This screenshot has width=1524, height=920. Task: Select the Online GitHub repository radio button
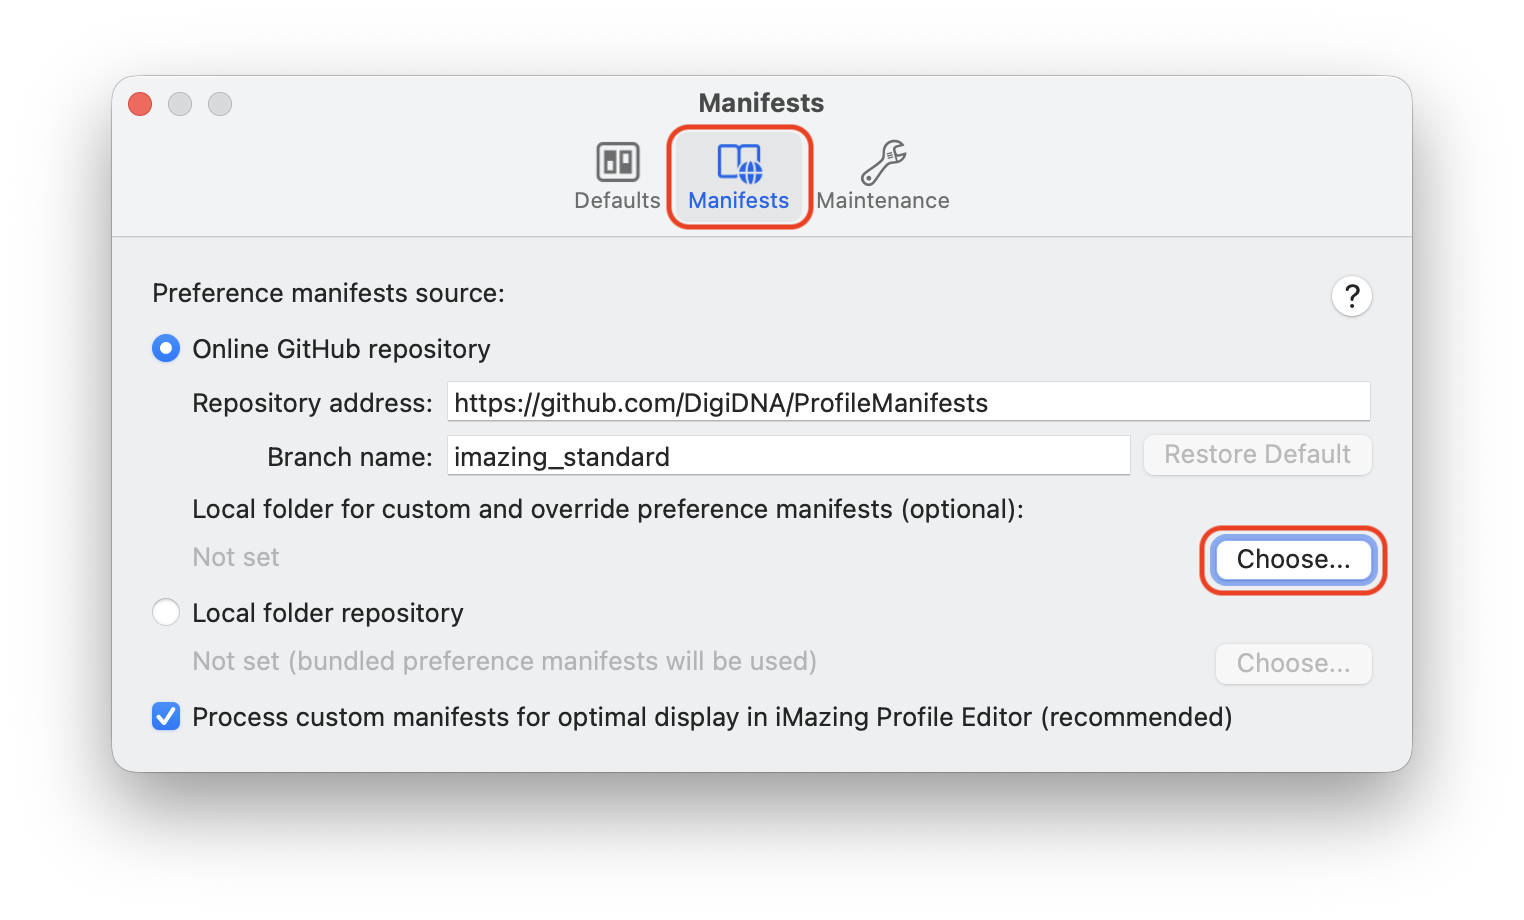[166, 349]
